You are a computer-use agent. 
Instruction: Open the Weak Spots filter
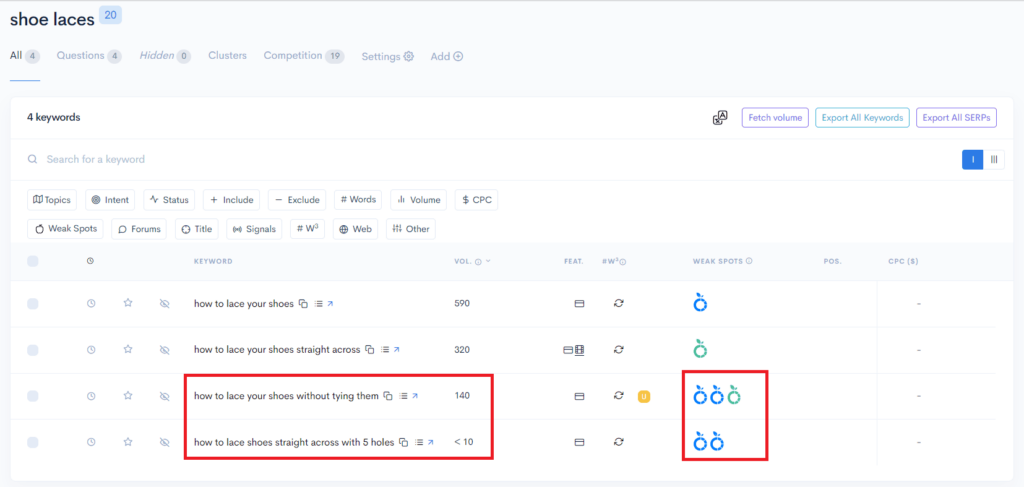(x=65, y=229)
